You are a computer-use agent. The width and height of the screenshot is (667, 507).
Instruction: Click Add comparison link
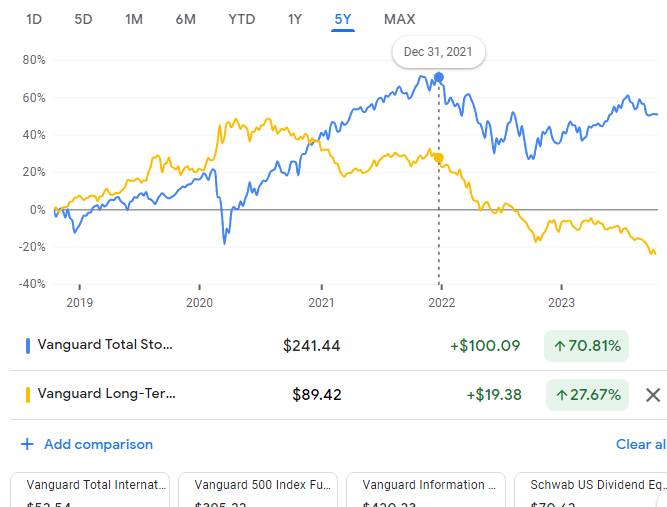pos(98,444)
